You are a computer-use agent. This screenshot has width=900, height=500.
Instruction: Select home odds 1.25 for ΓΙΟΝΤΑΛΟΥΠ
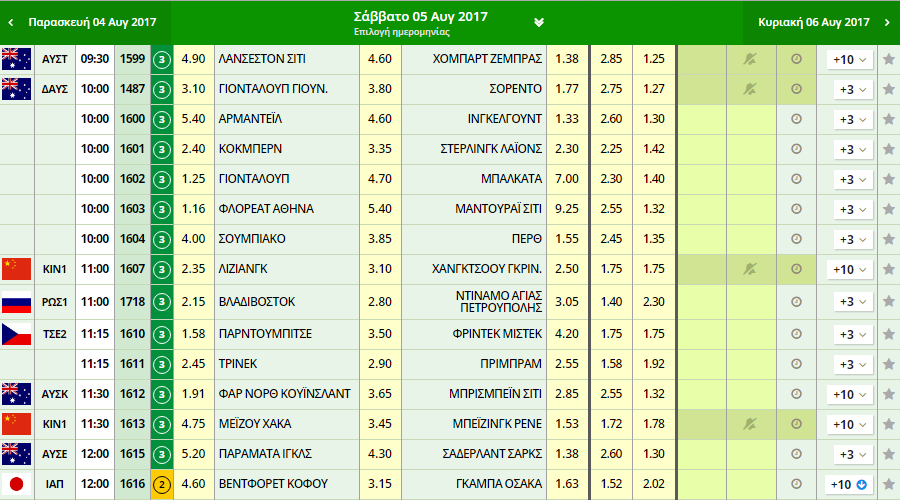pos(195,179)
